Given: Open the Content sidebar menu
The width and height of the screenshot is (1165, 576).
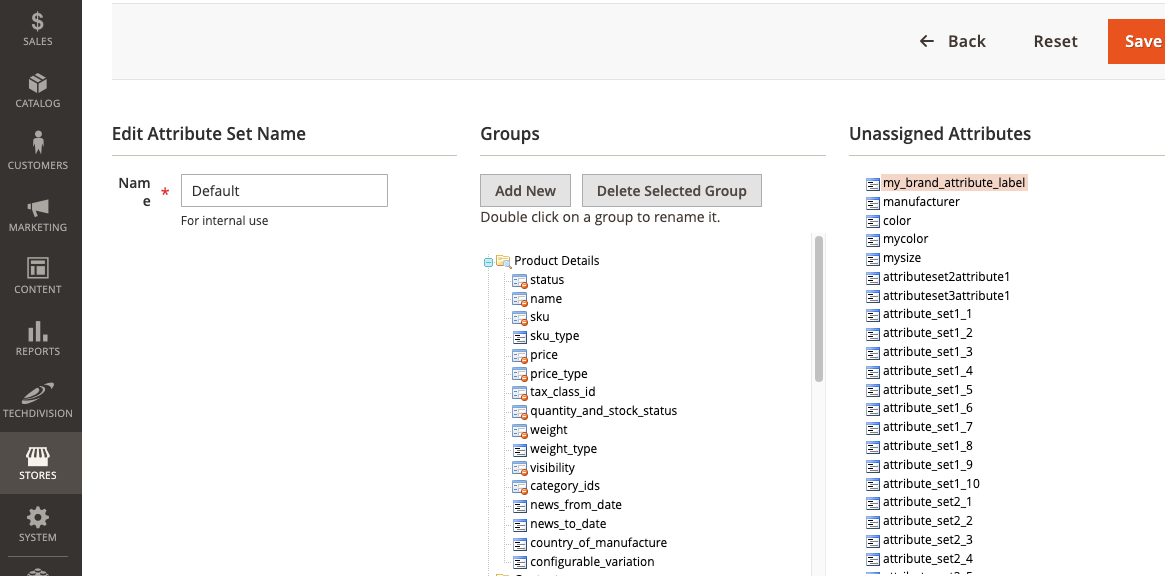Looking at the screenshot, I should tap(37, 276).
